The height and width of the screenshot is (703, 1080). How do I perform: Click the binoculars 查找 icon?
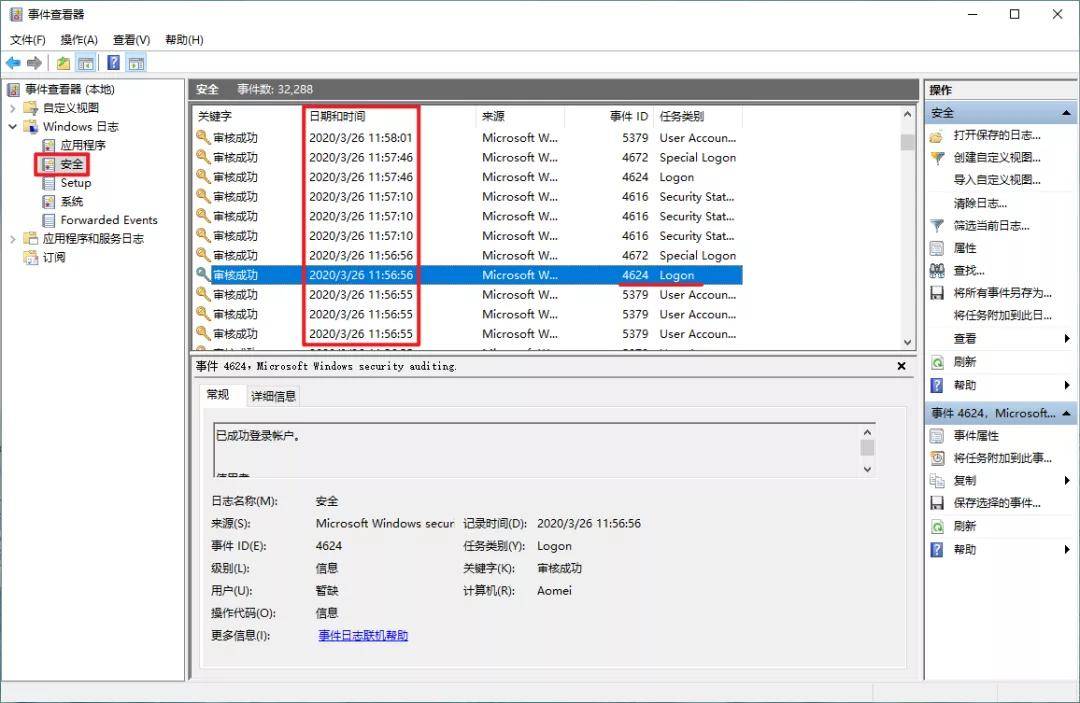pos(937,271)
